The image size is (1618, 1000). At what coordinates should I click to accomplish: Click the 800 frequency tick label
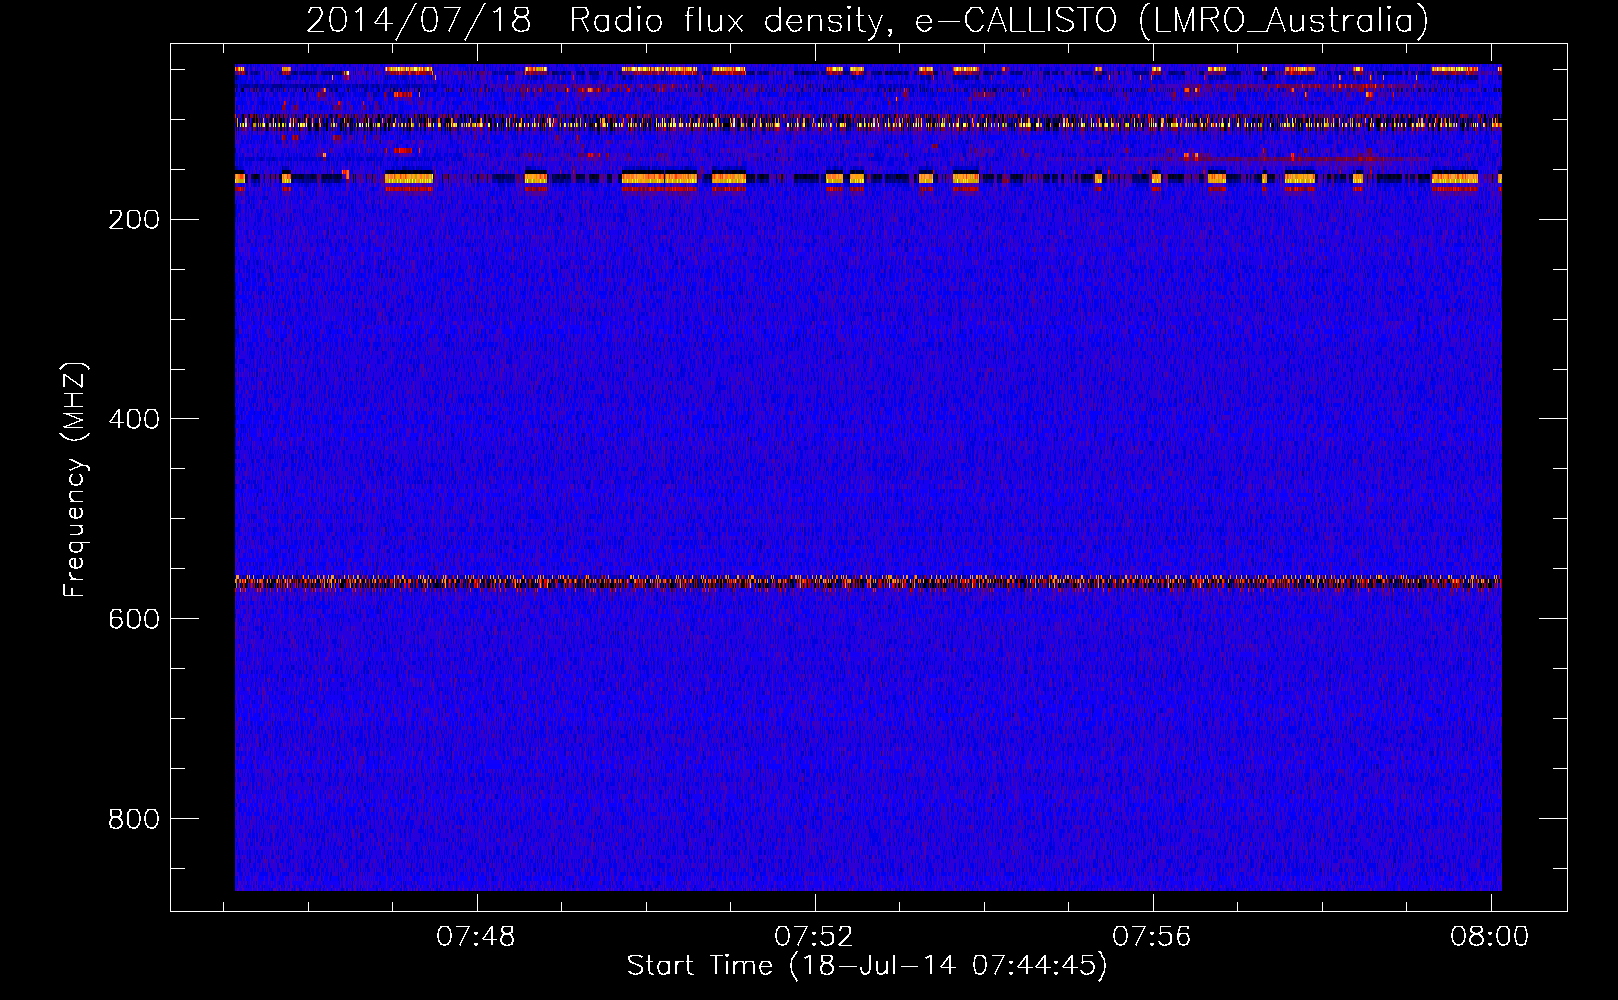point(134,819)
